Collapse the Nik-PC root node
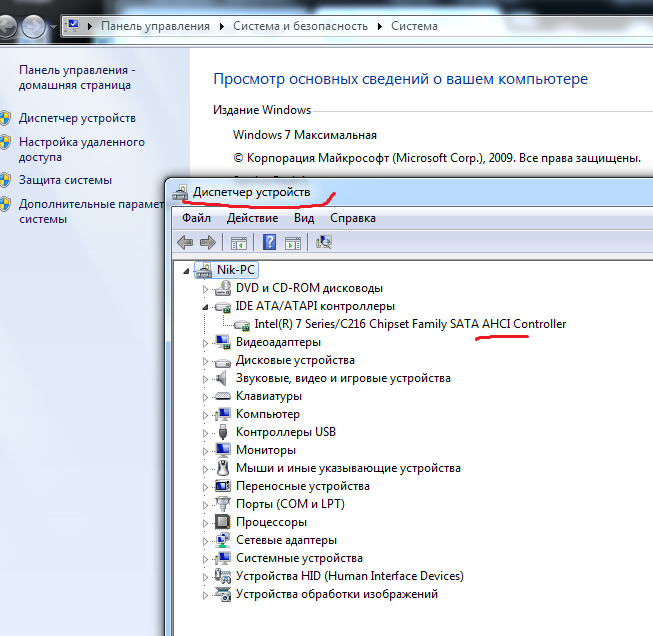 coord(186,271)
